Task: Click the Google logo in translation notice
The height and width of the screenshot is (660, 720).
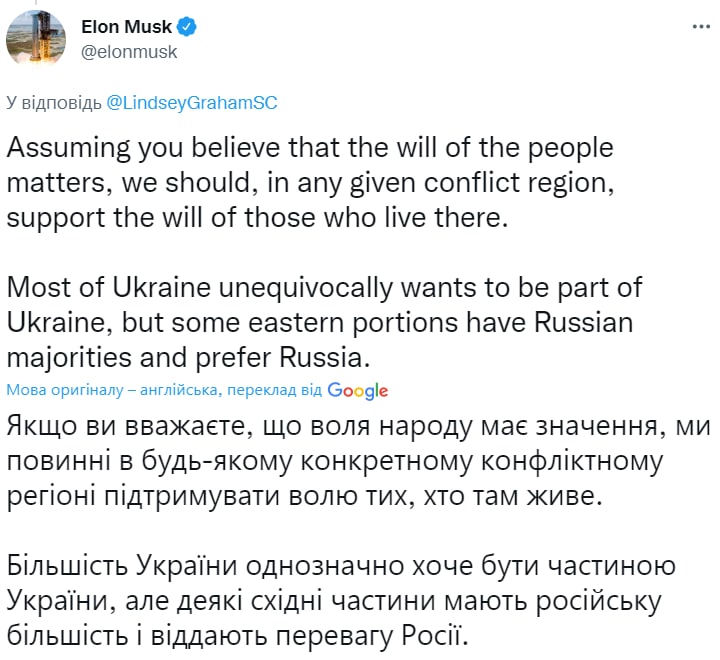Action: click(x=357, y=391)
